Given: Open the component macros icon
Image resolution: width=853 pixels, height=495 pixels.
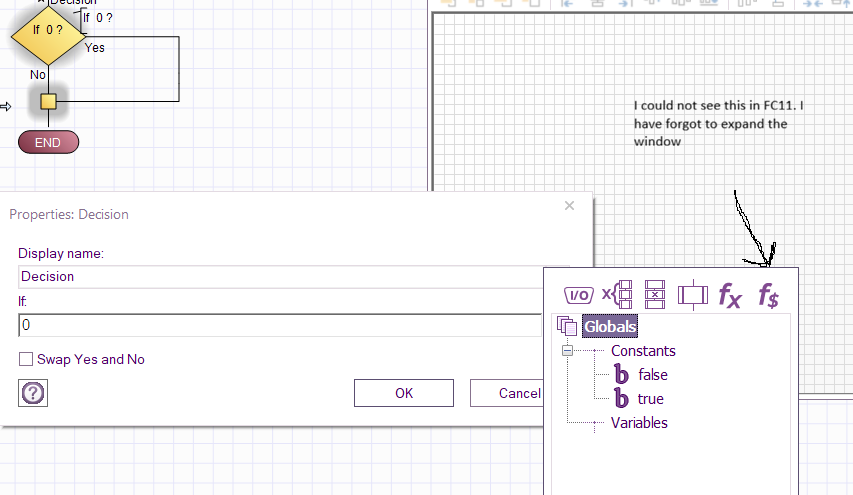Looking at the screenshot, I should [x=655, y=295].
